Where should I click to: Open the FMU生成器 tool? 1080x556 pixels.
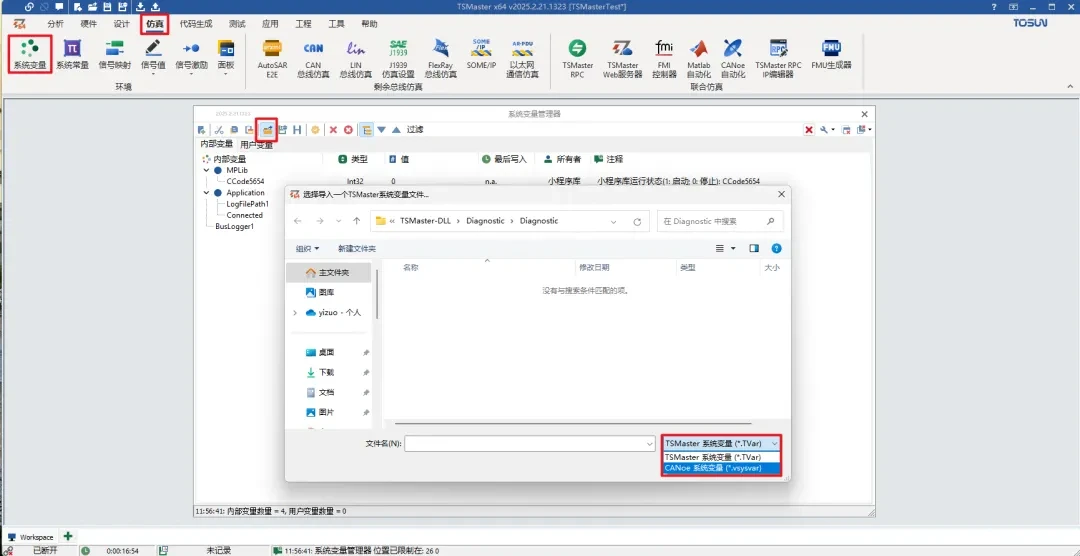click(x=831, y=53)
